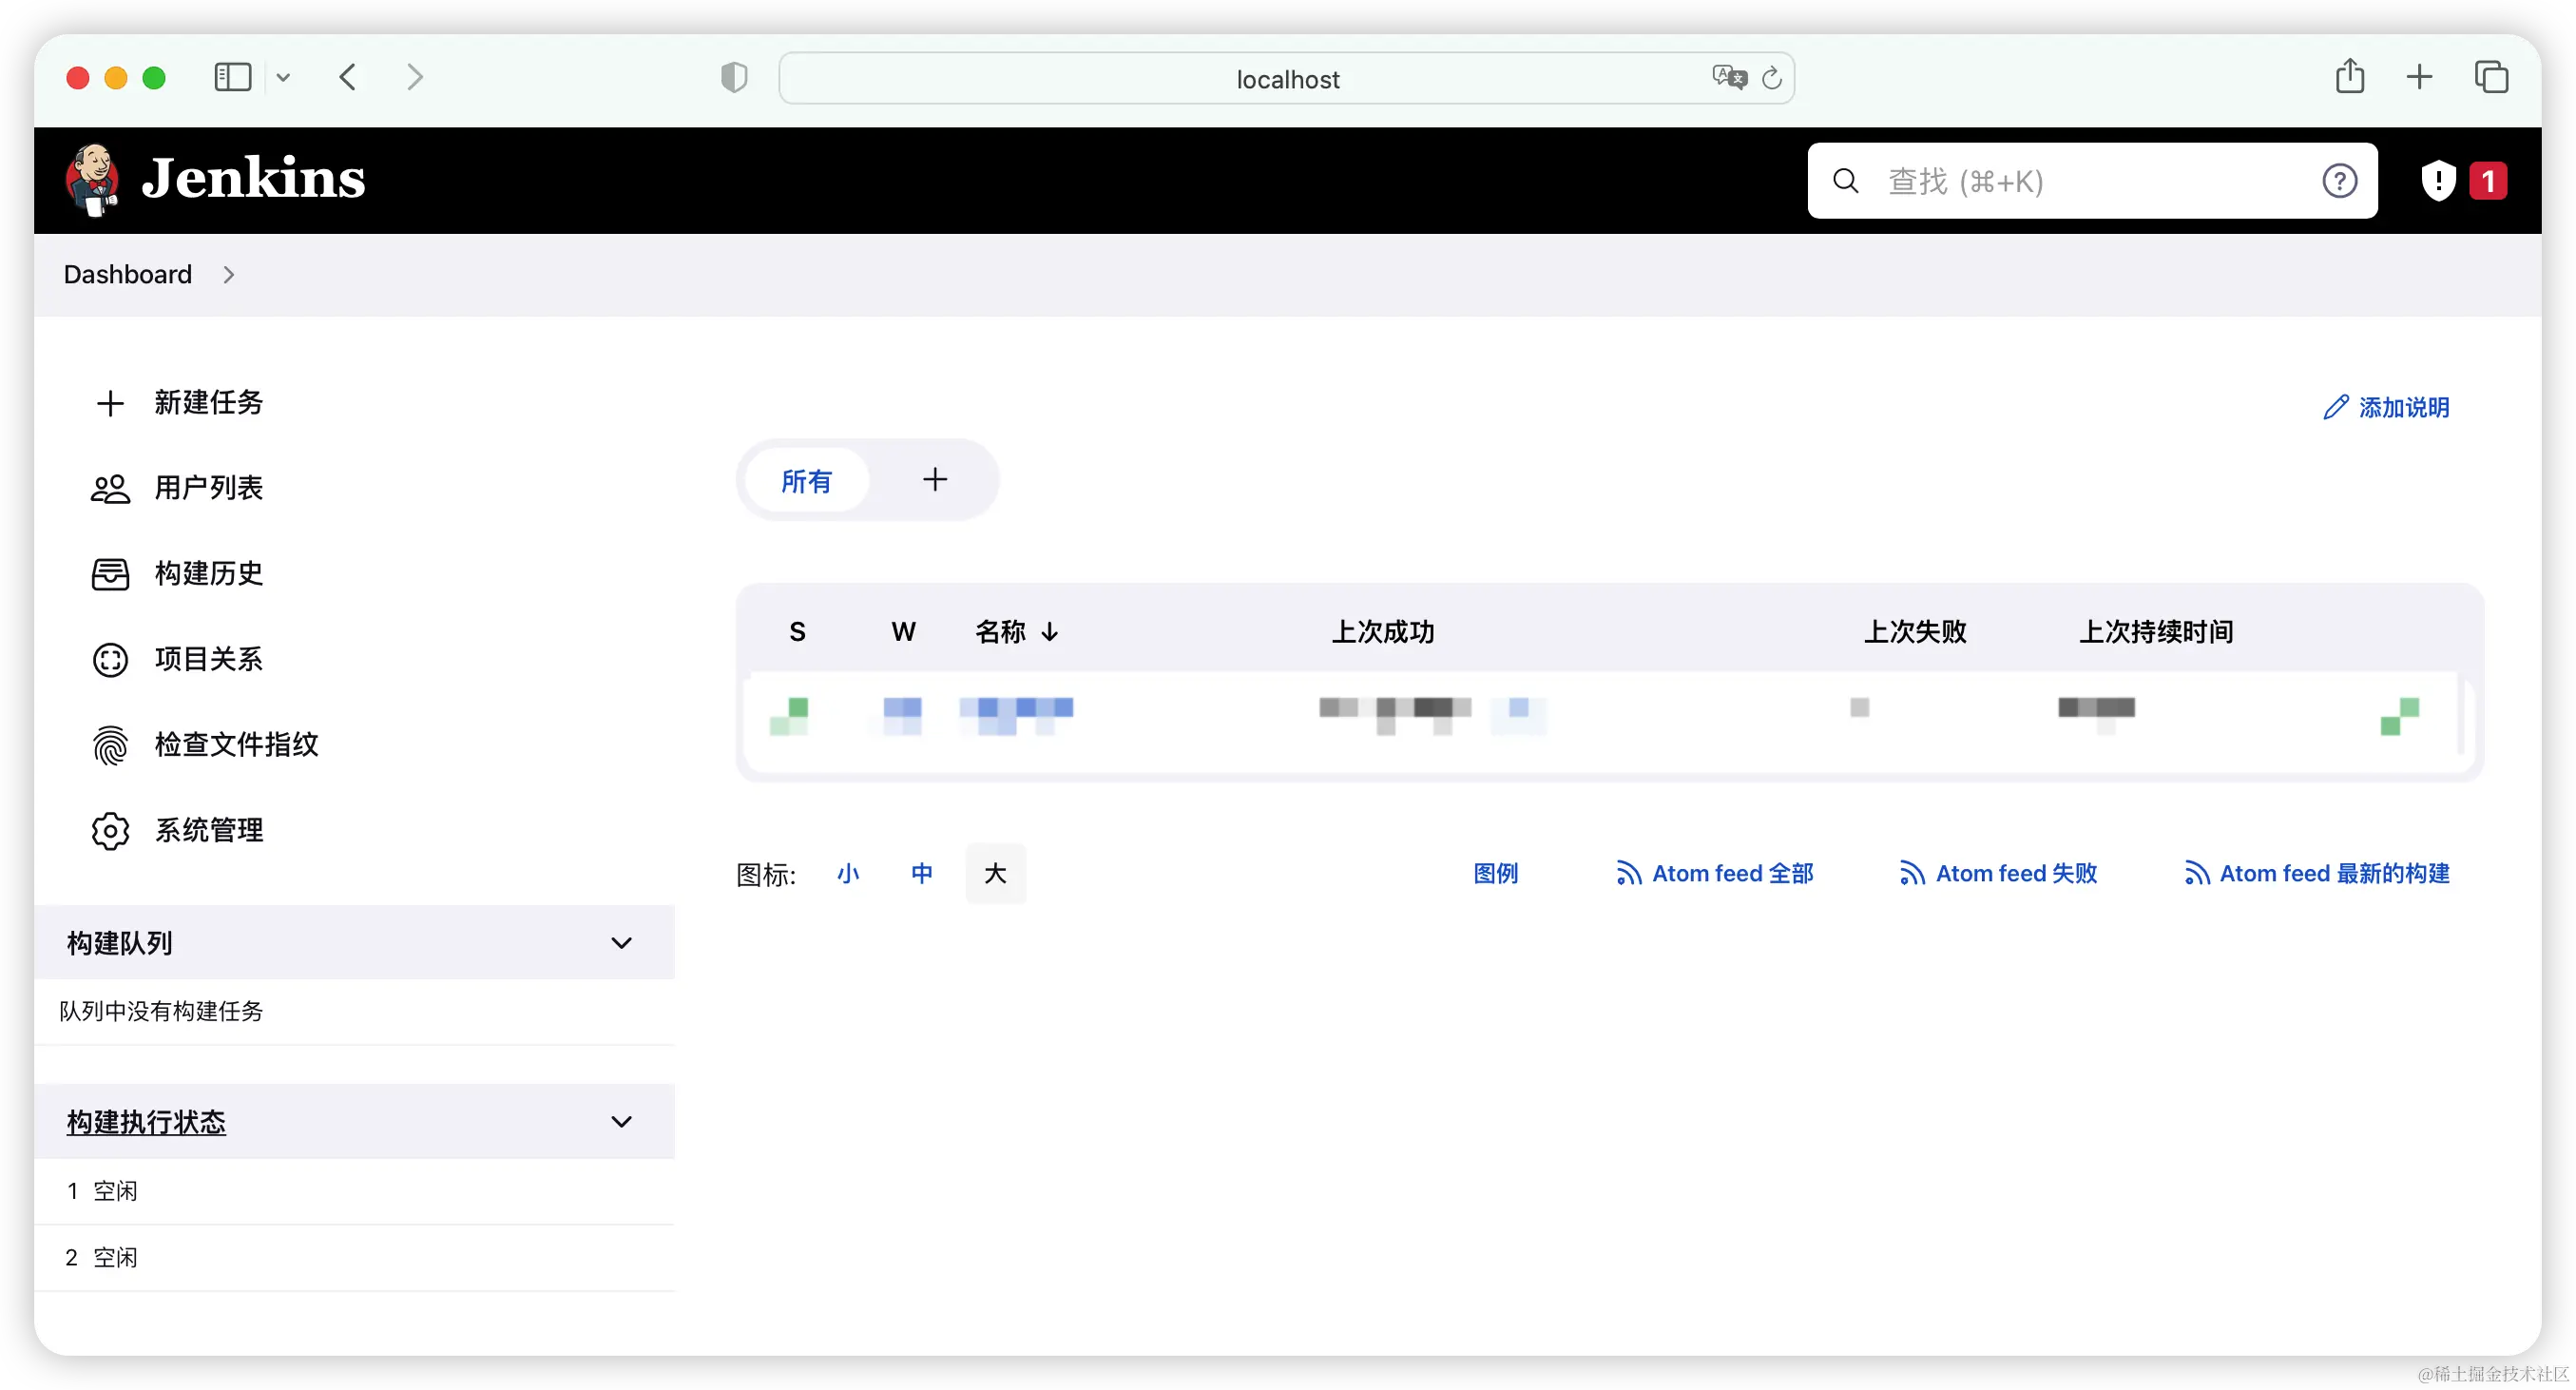Open 系统管理 with the gear icon
Screen dimensions: 2576x1390
(x=207, y=831)
